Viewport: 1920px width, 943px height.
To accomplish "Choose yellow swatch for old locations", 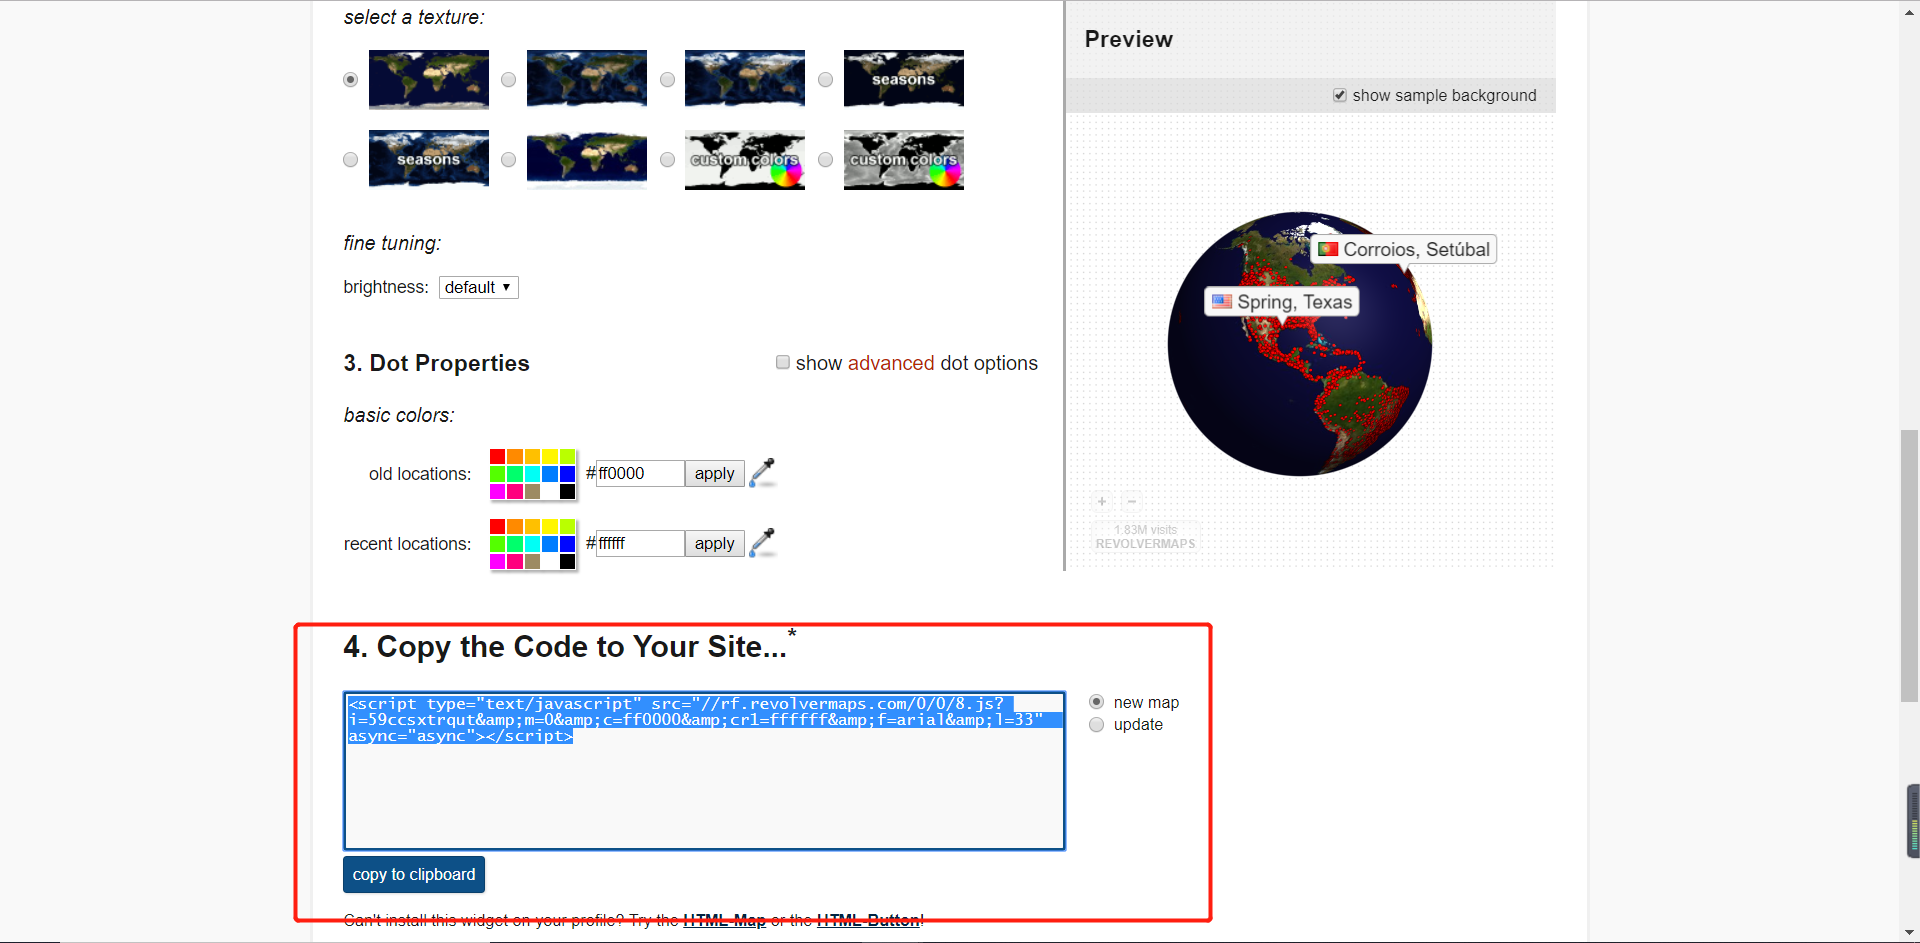I will click(x=550, y=456).
